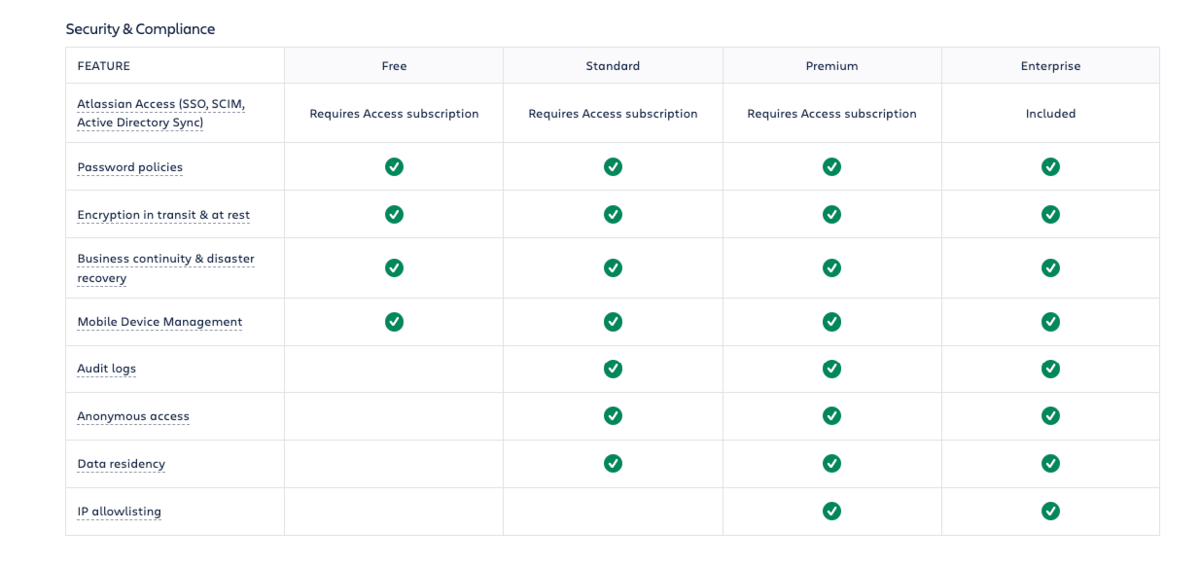Click the Audit logs feature label
The width and height of the screenshot is (1200, 567).
pos(106,369)
